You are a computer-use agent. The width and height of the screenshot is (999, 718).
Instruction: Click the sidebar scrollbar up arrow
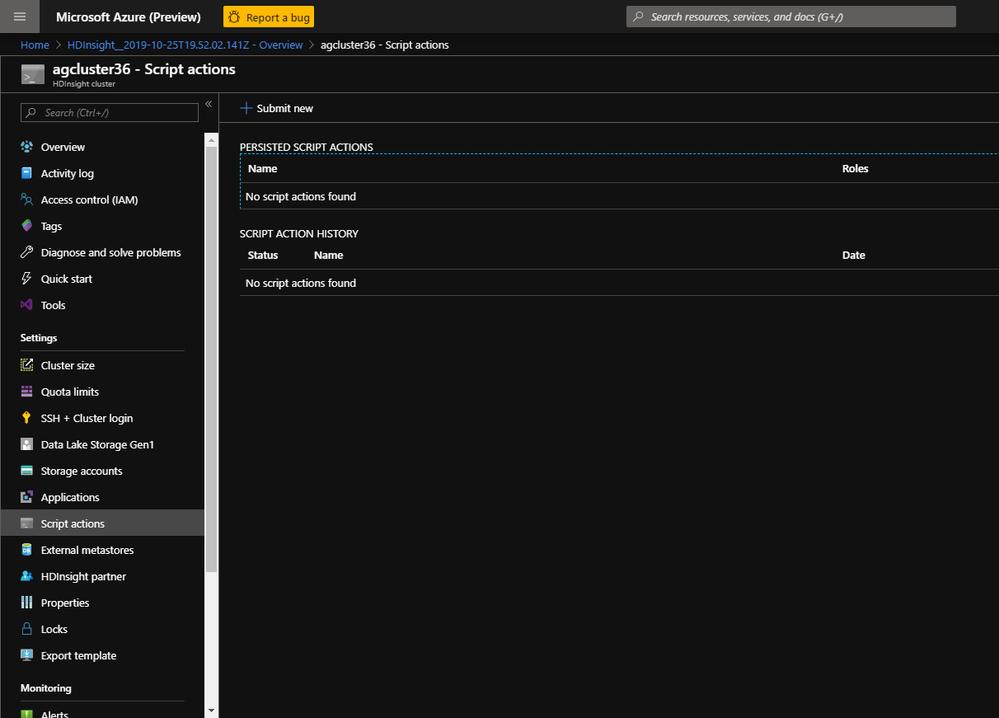point(212,140)
